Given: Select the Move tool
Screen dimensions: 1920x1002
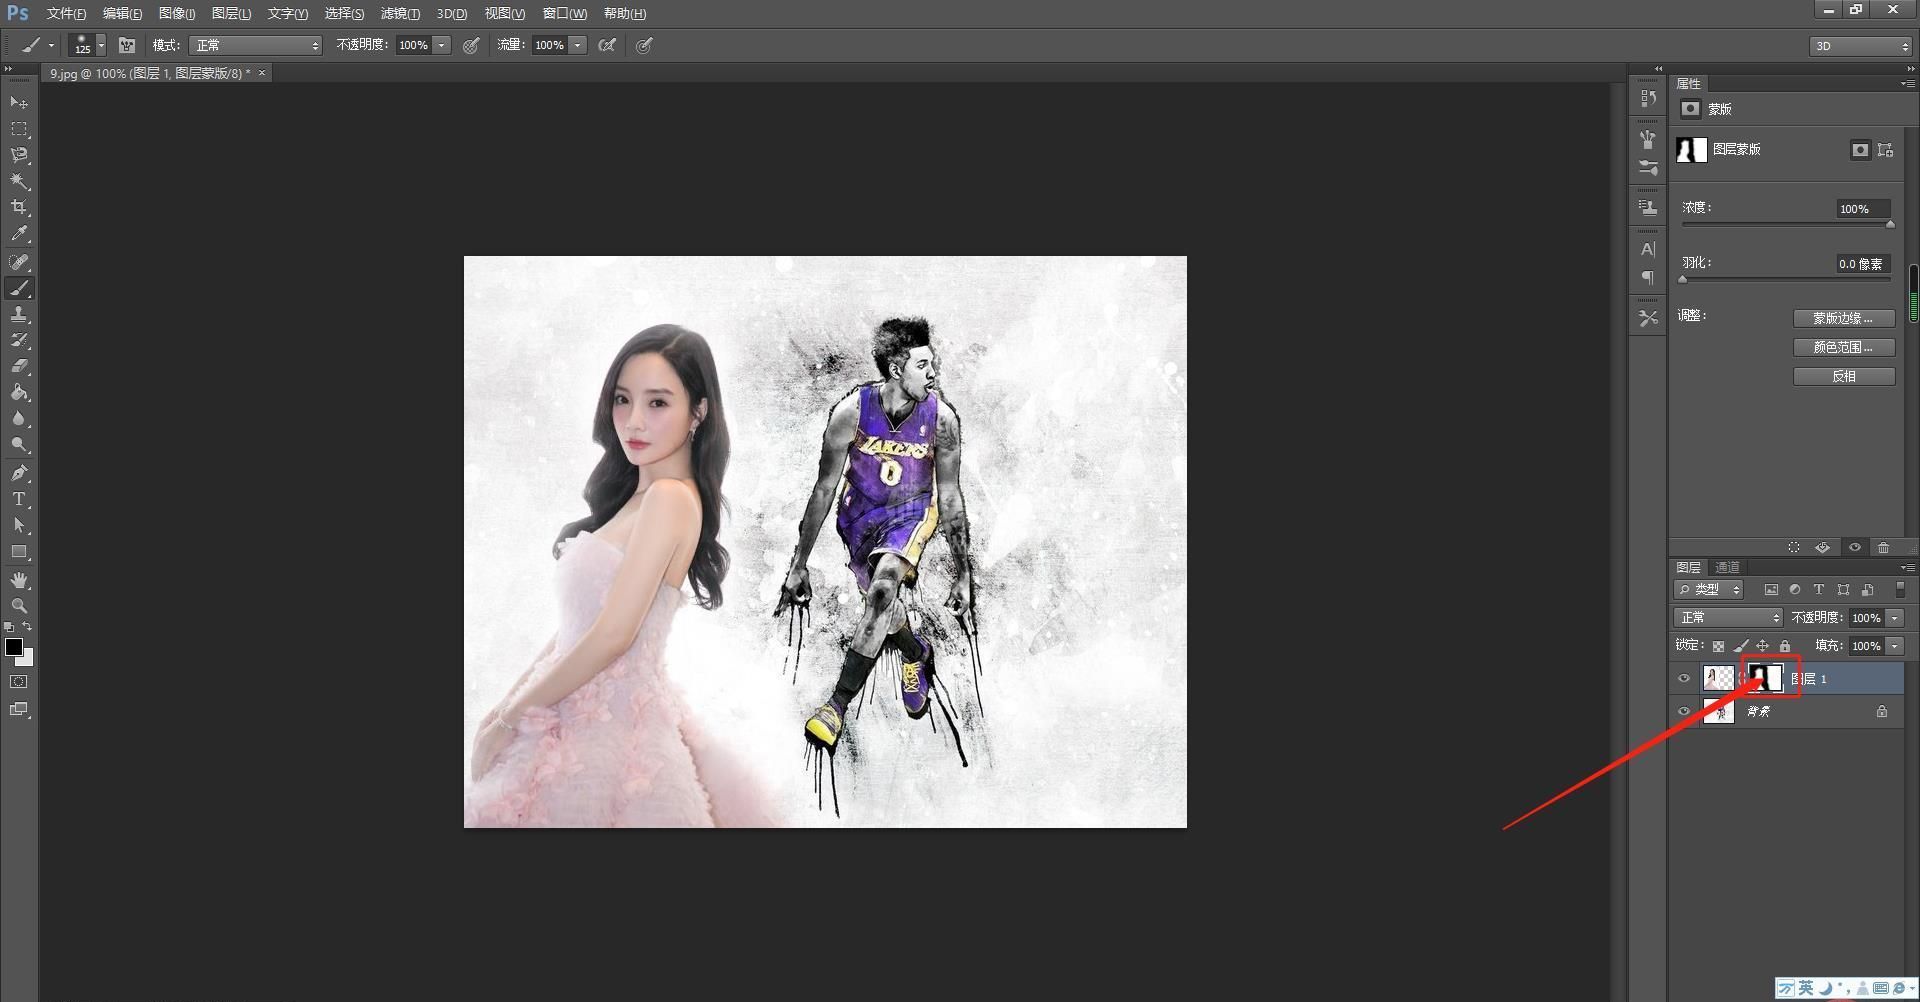Looking at the screenshot, I should (x=19, y=103).
